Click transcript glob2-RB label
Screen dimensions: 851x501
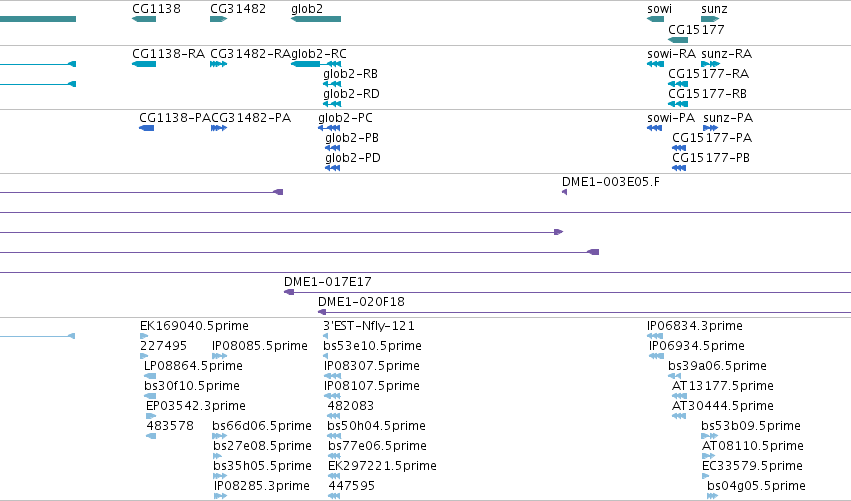(x=350, y=74)
